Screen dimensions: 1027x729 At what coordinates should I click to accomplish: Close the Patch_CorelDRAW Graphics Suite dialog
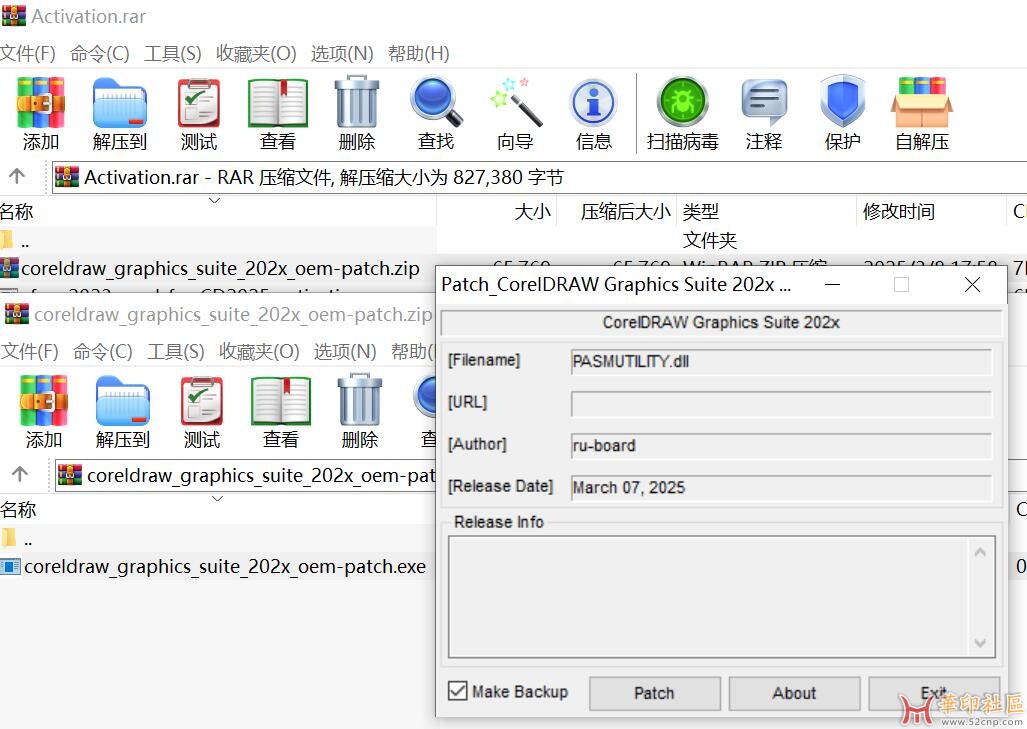972,284
